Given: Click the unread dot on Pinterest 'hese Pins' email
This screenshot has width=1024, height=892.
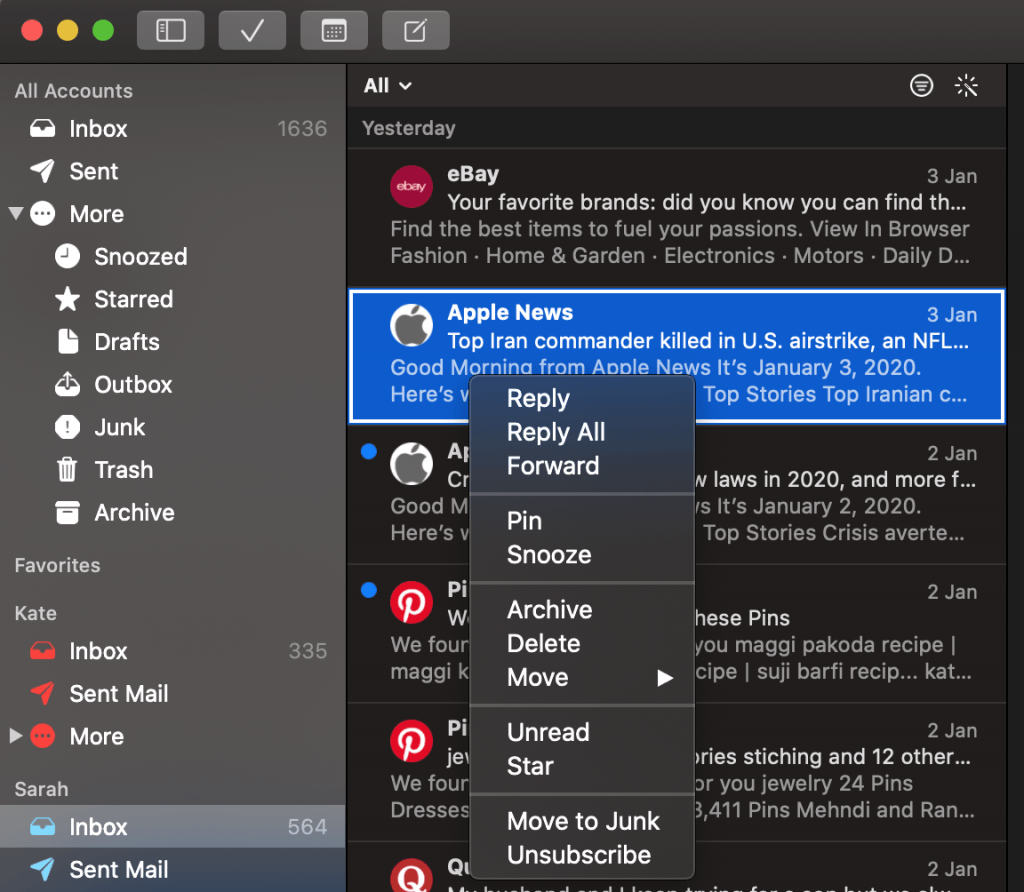Looking at the screenshot, I should [369, 590].
